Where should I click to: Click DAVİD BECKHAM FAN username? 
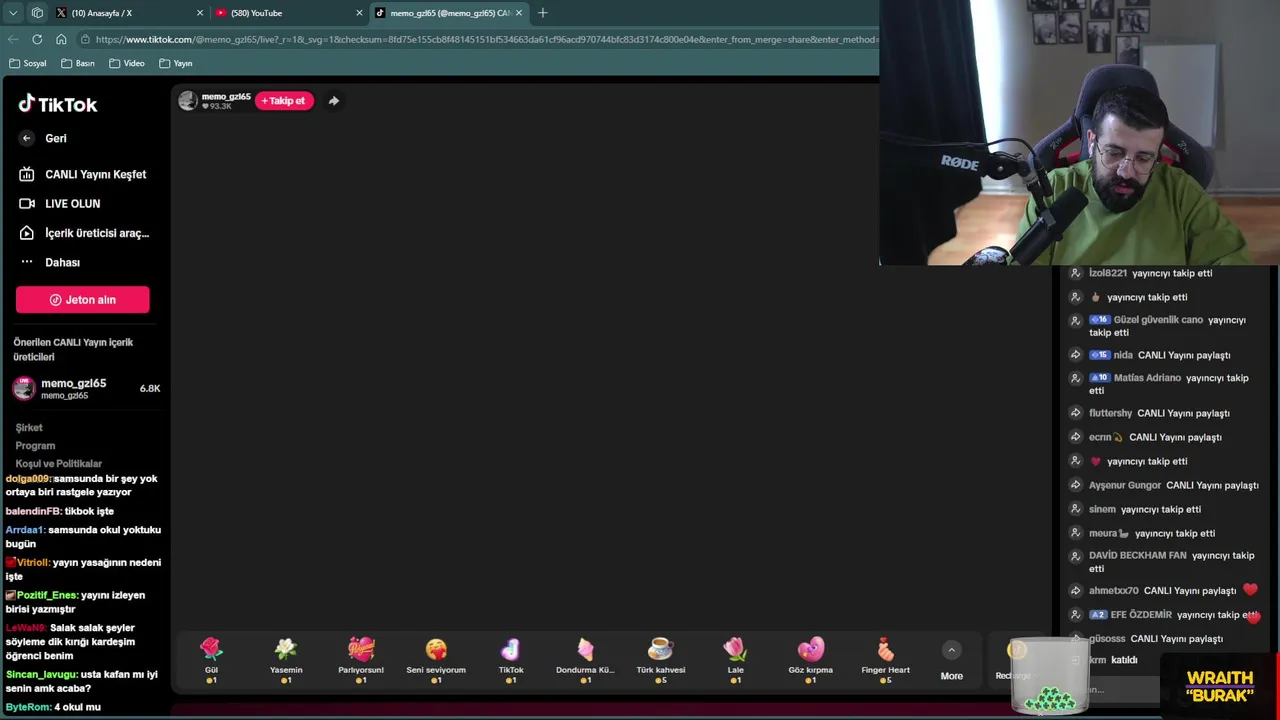[x=1138, y=555]
